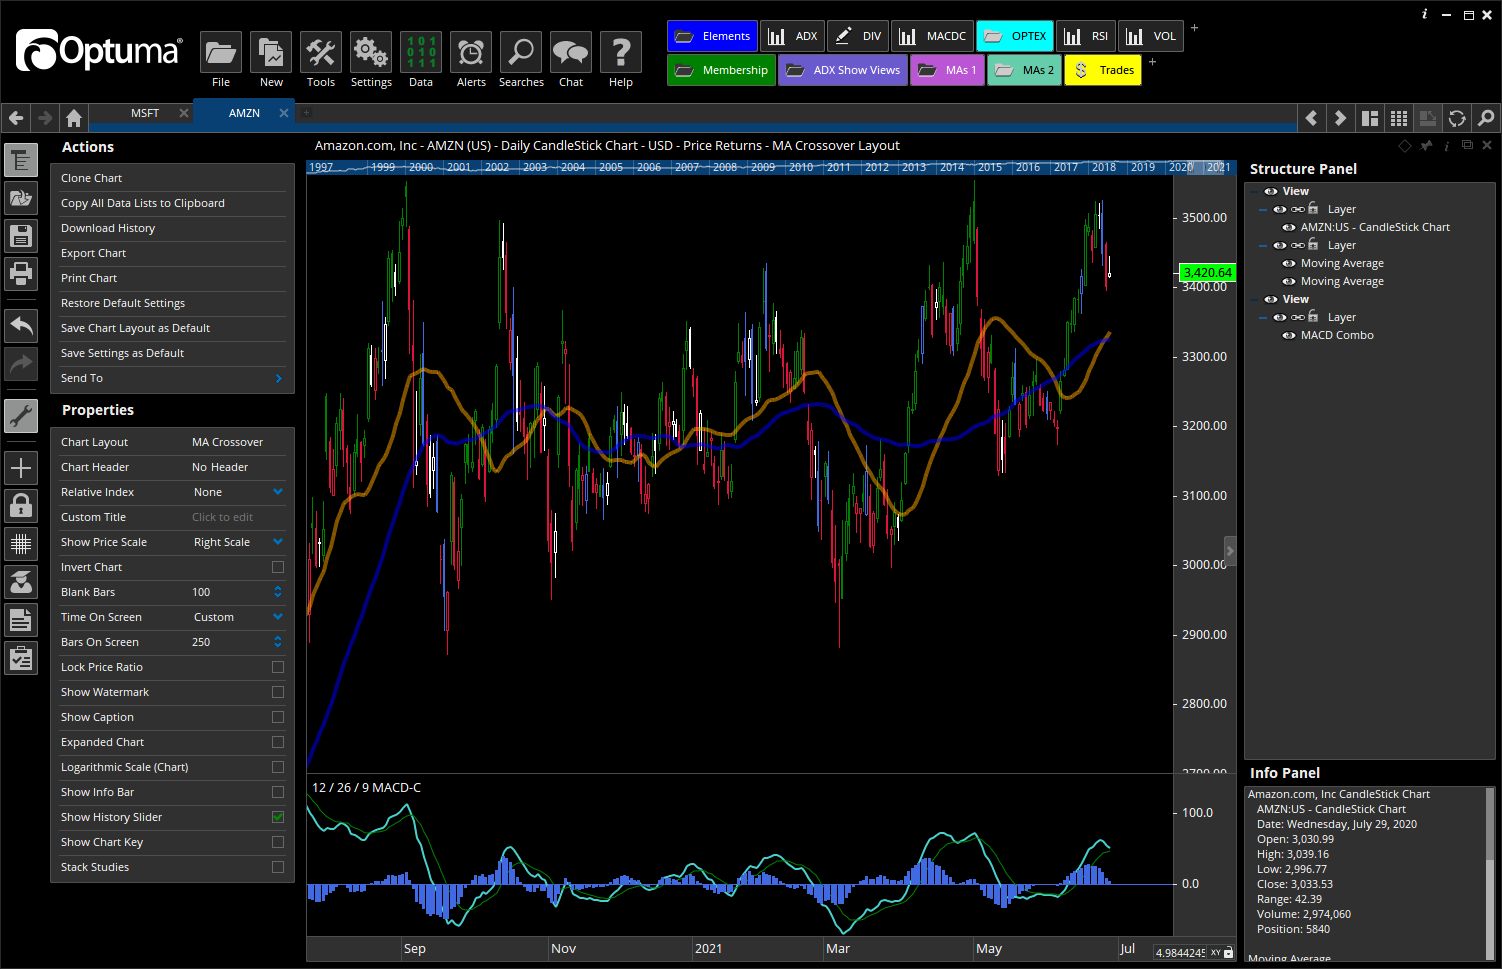Open the Searches magnifier icon
This screenshot has width=1502, height=969.
click(x=521, y=52)
